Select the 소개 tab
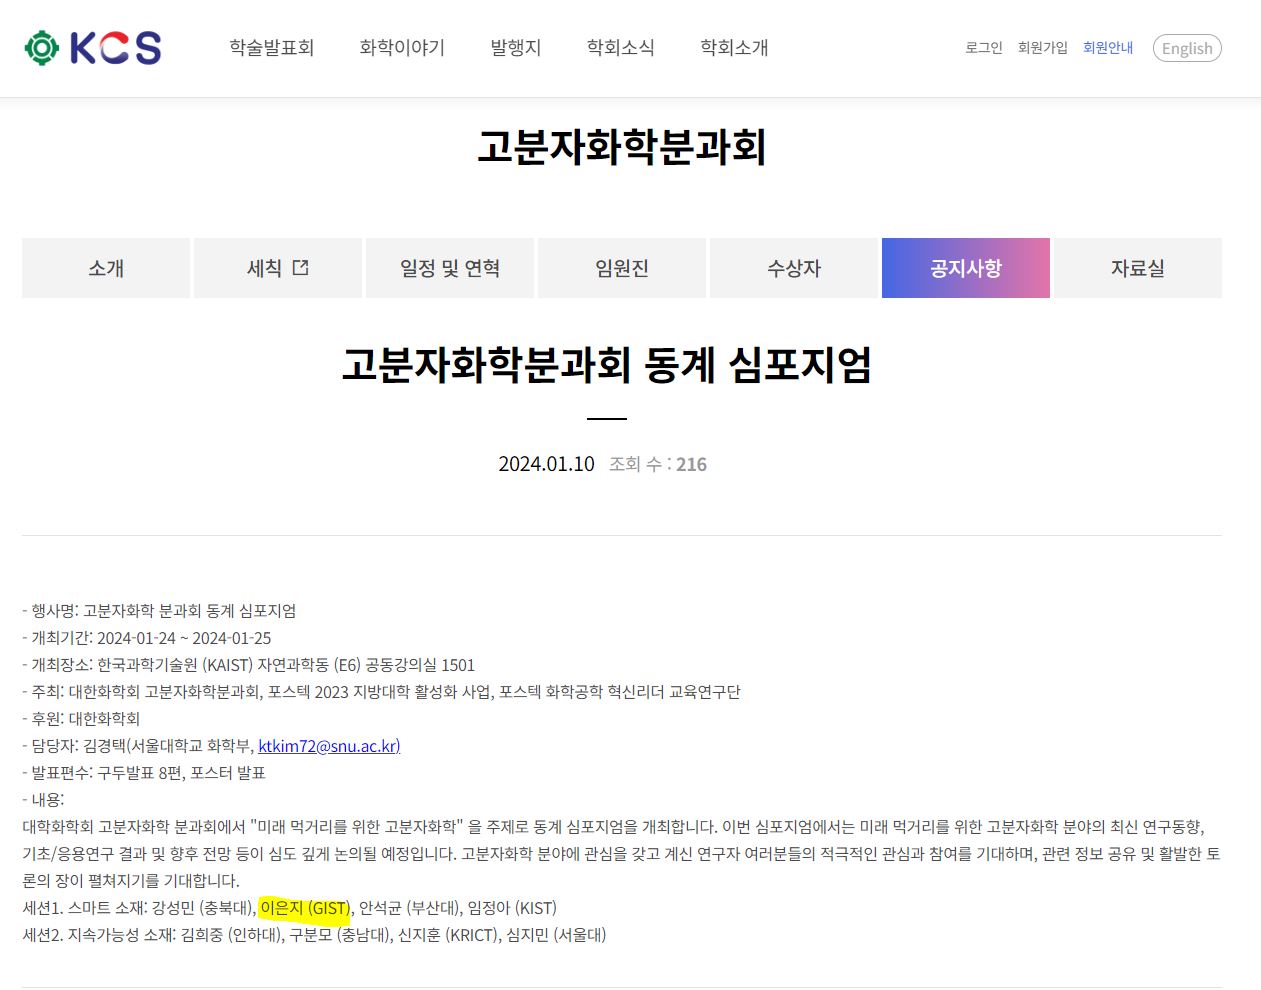Image resolution: width=1261 pixels, height=990 pixels. [106, 268]
